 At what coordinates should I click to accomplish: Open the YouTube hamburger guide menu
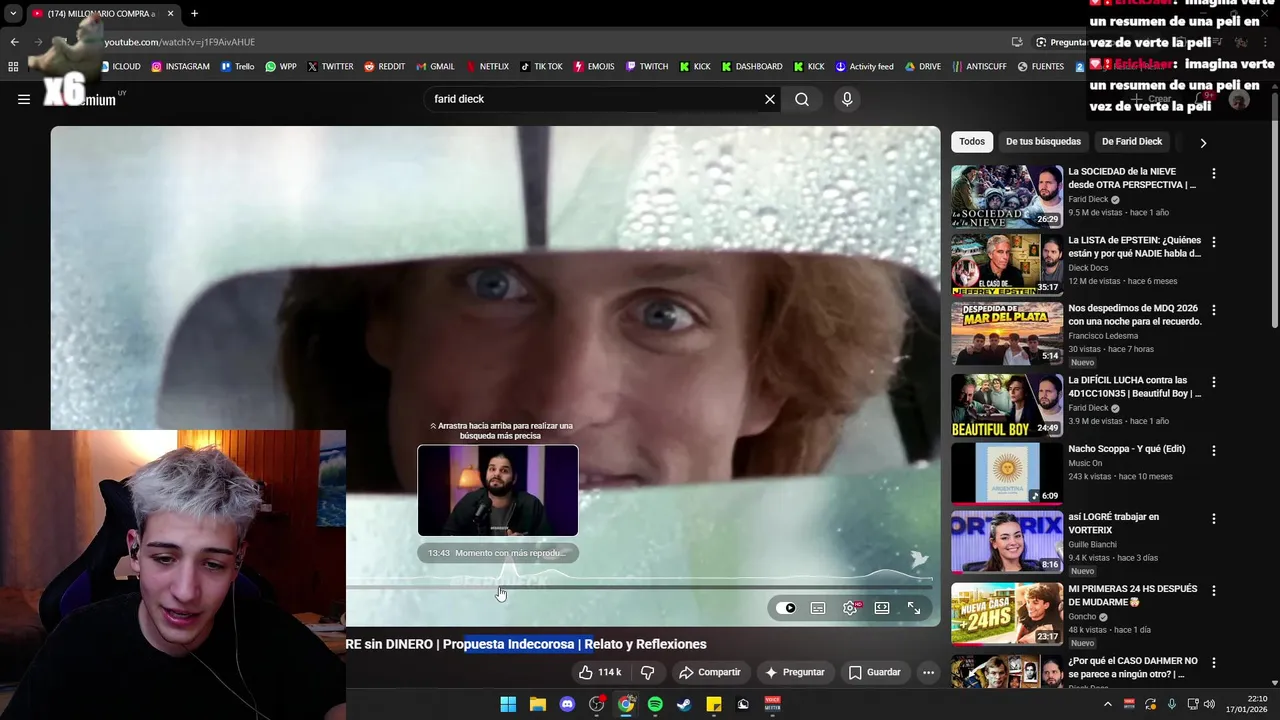pyautogui.click(x=24, y=99)
